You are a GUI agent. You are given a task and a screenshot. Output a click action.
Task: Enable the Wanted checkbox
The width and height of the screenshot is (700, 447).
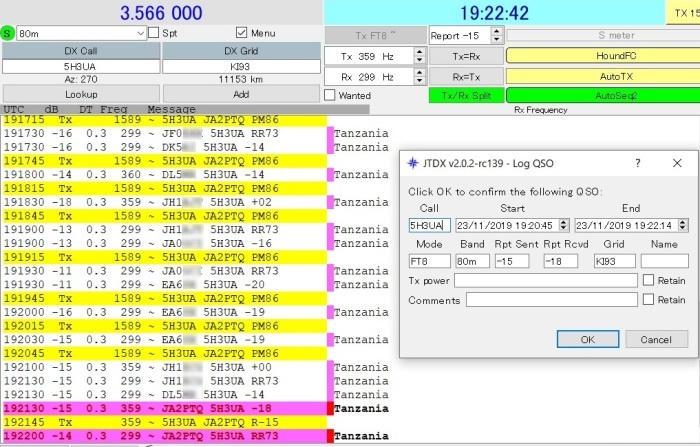pos(330,95)
